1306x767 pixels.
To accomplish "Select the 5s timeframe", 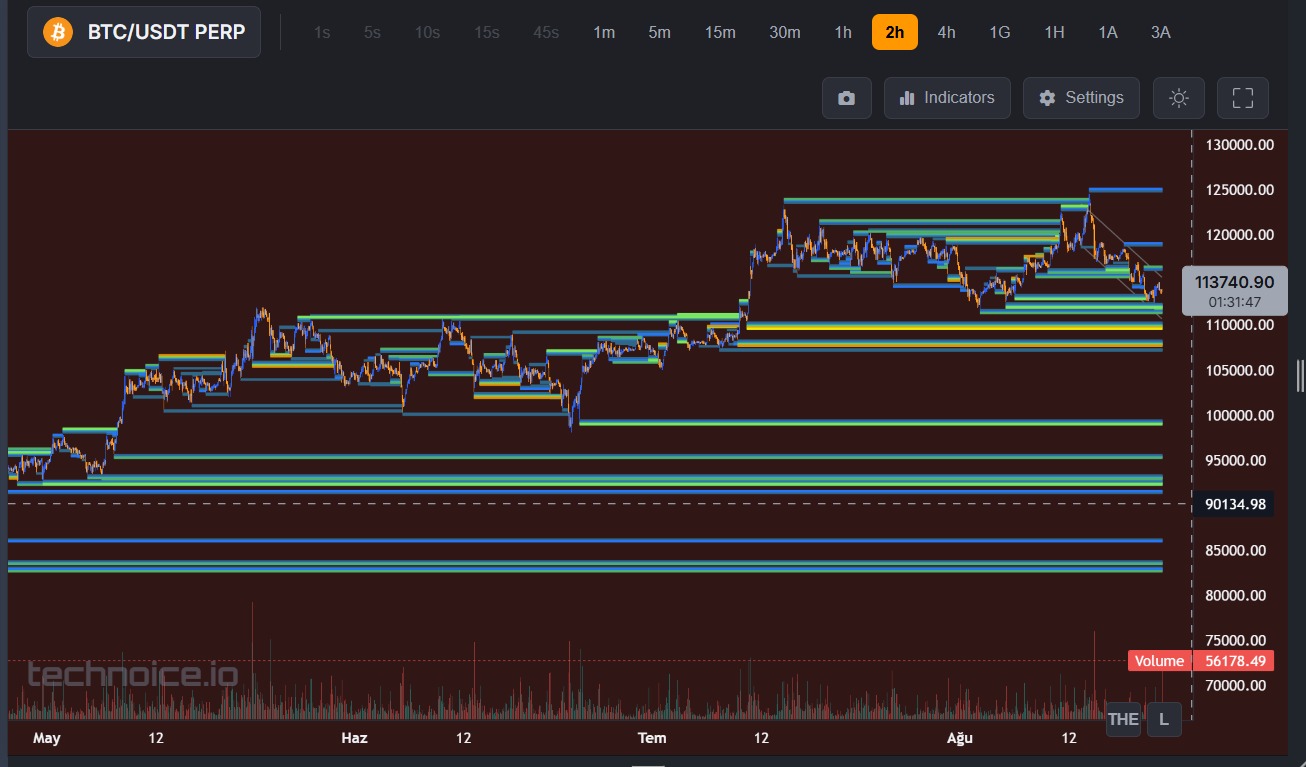I will (x=372, y=32).
